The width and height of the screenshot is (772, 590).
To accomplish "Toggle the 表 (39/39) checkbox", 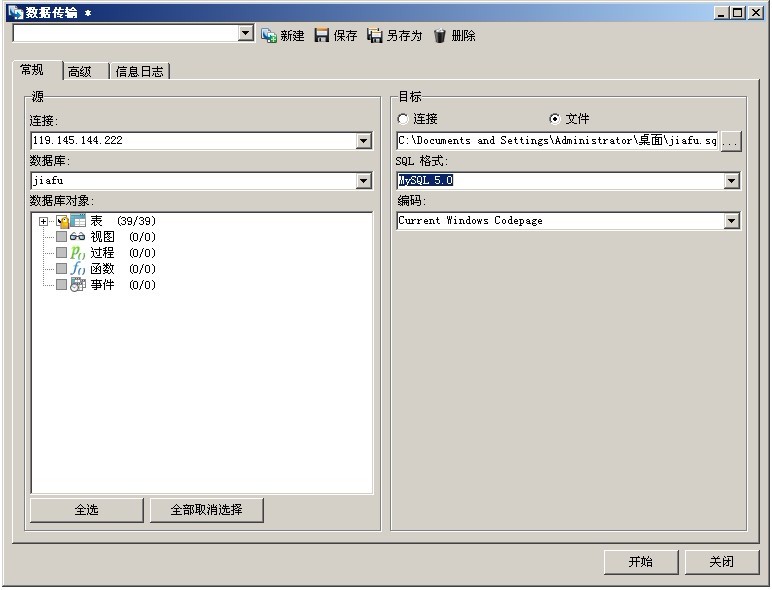I will click(x=62, y=221).
